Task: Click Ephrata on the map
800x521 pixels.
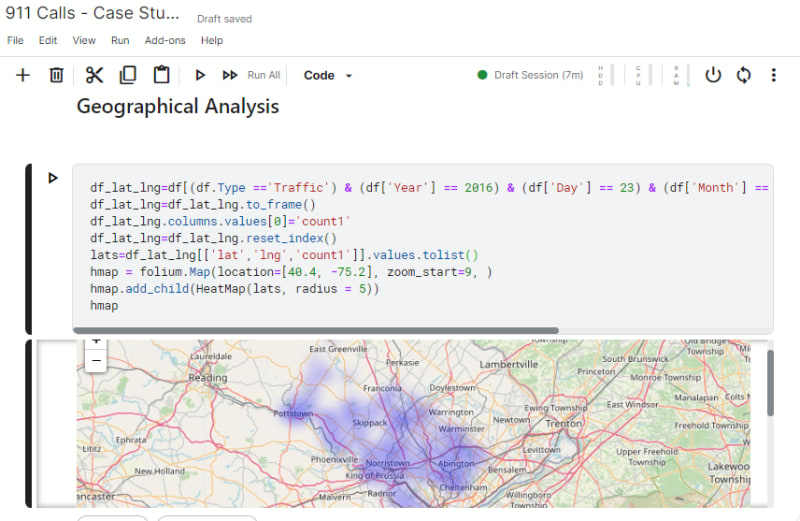Action: 131,440
